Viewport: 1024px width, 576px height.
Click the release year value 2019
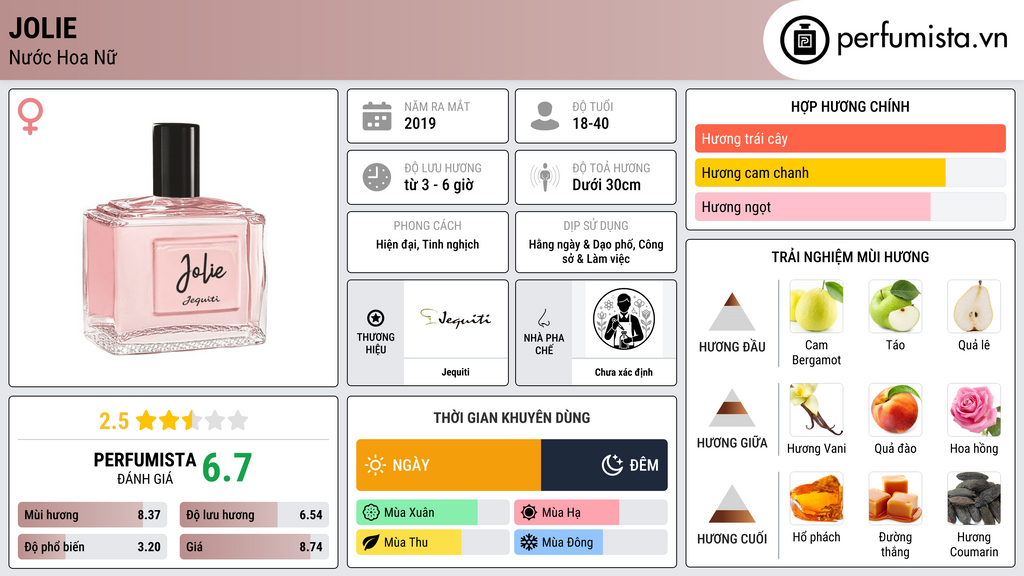point(420,123)
